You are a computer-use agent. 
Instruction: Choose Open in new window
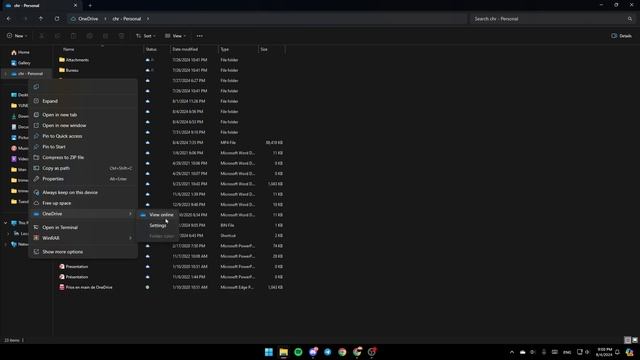point(83,125)
